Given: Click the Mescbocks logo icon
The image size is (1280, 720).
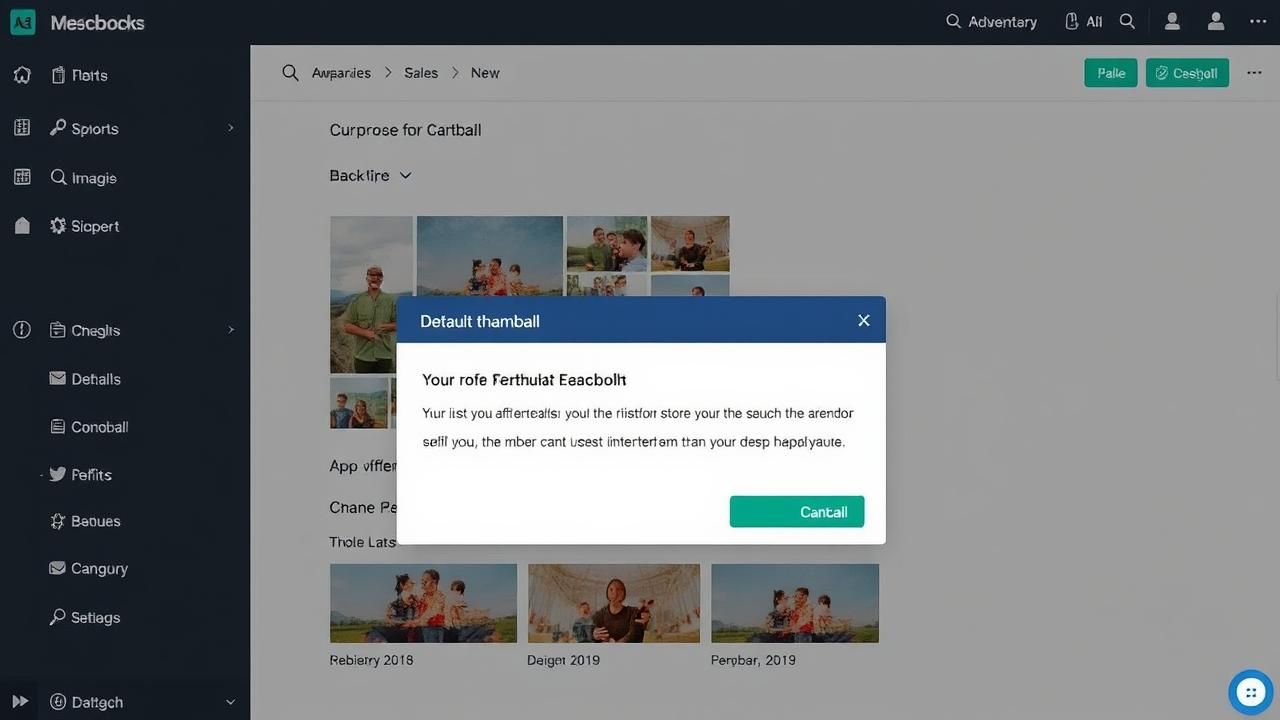Looking at the screenshot, I should tap(22, 22).
